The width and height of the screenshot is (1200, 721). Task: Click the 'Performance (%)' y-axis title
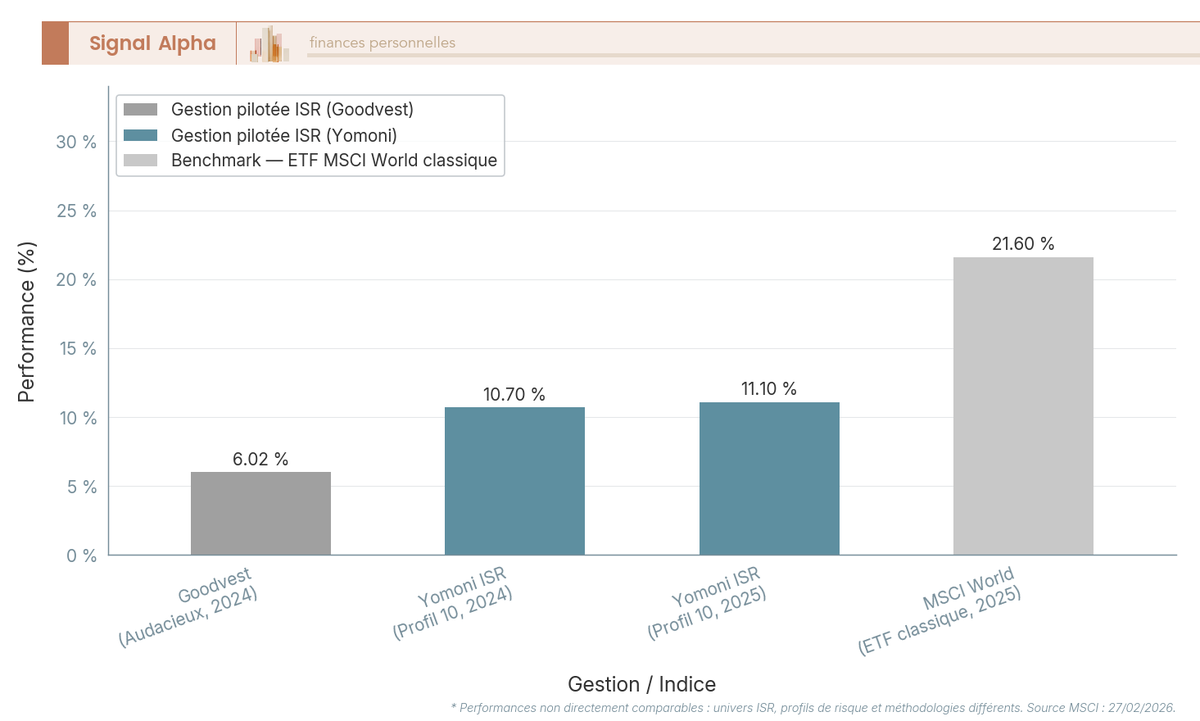[x=27, y=322]
